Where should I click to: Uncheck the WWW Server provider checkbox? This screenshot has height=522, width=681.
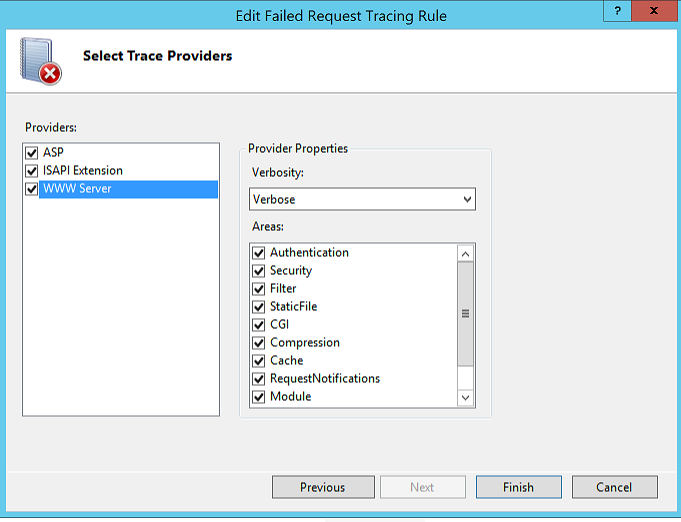[32, 189]
